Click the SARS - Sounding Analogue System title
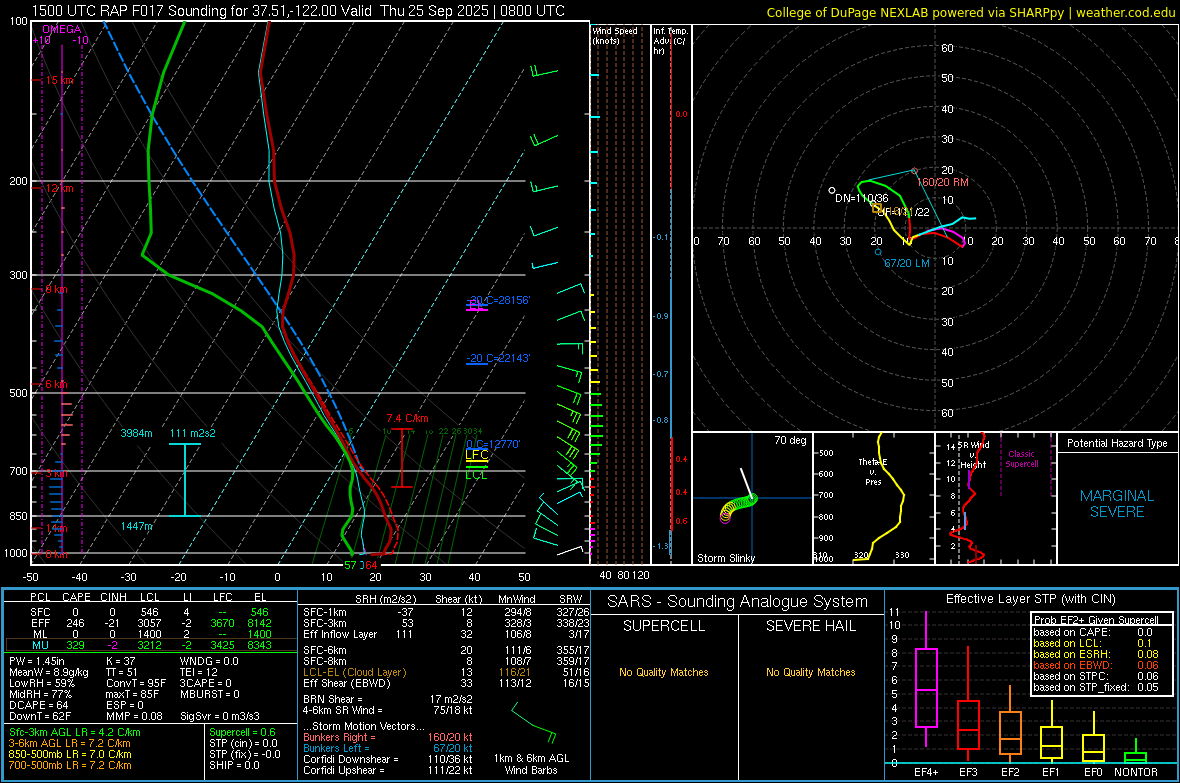 point(737,602)
